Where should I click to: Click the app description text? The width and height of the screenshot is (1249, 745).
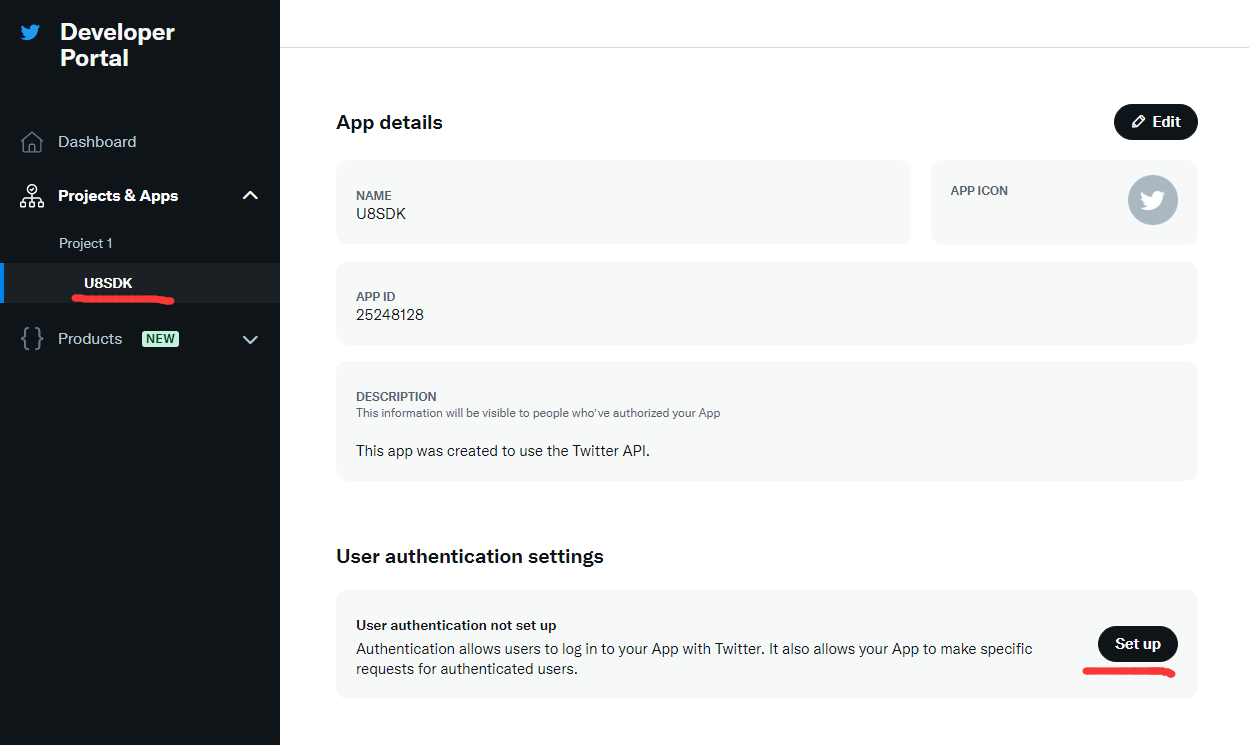click(502, 451)
